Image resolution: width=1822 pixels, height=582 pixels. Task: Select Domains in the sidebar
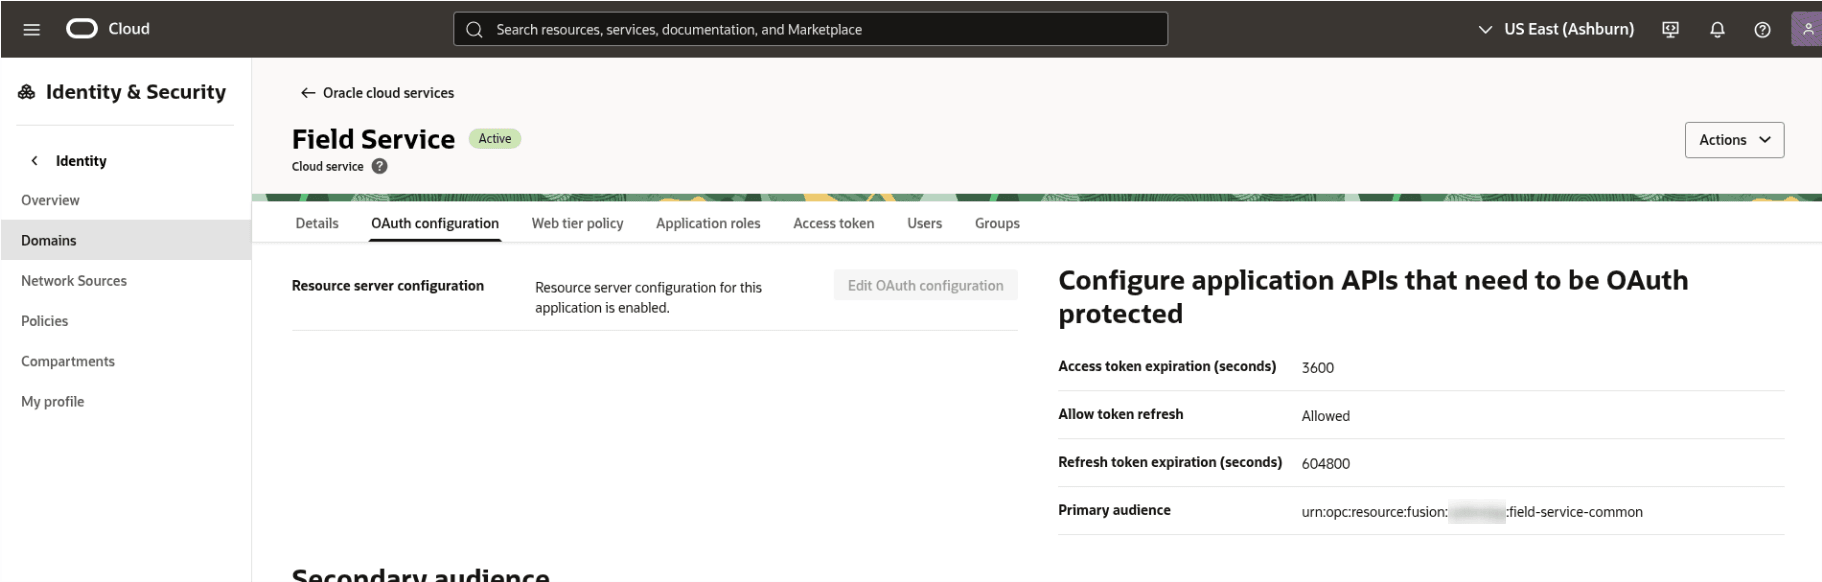[125, 240]
